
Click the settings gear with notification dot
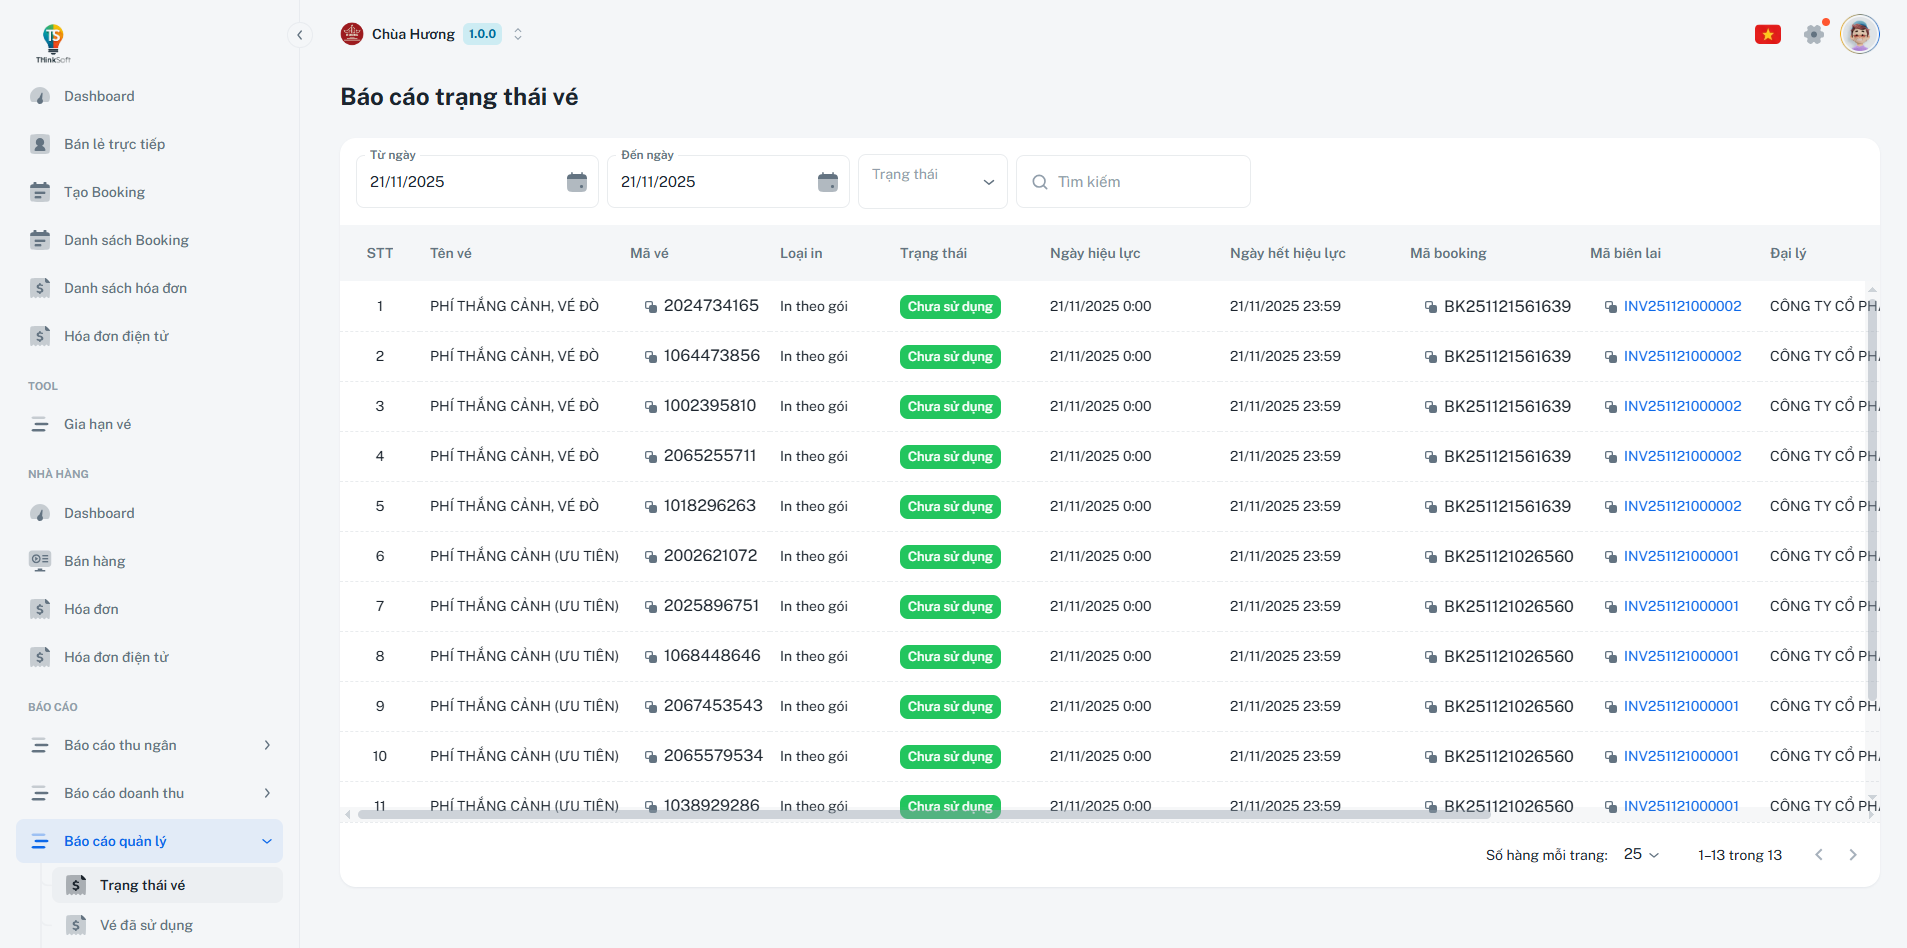point(1814,33)
